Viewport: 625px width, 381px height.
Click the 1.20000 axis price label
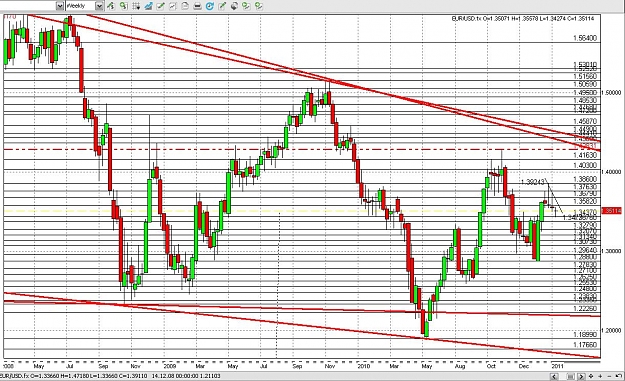[x=612, y=330]
